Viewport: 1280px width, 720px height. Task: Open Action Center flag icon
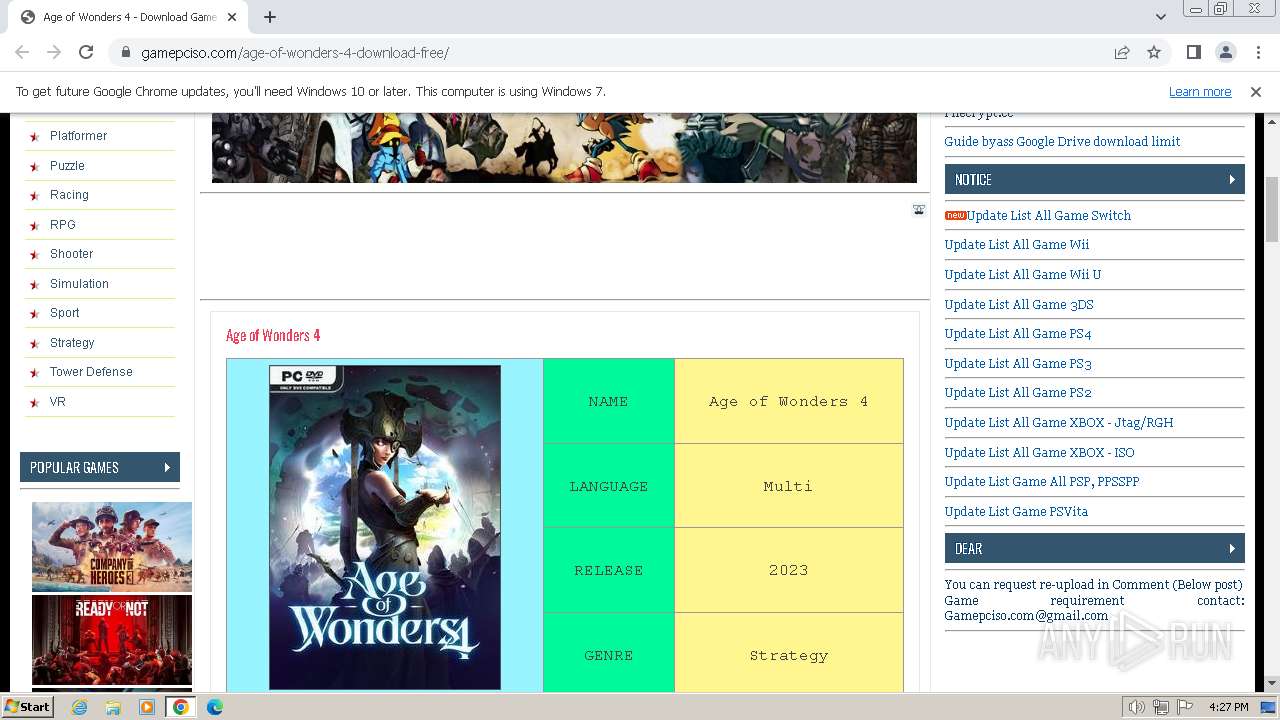pyautogui.click(x=1185, y=707)
